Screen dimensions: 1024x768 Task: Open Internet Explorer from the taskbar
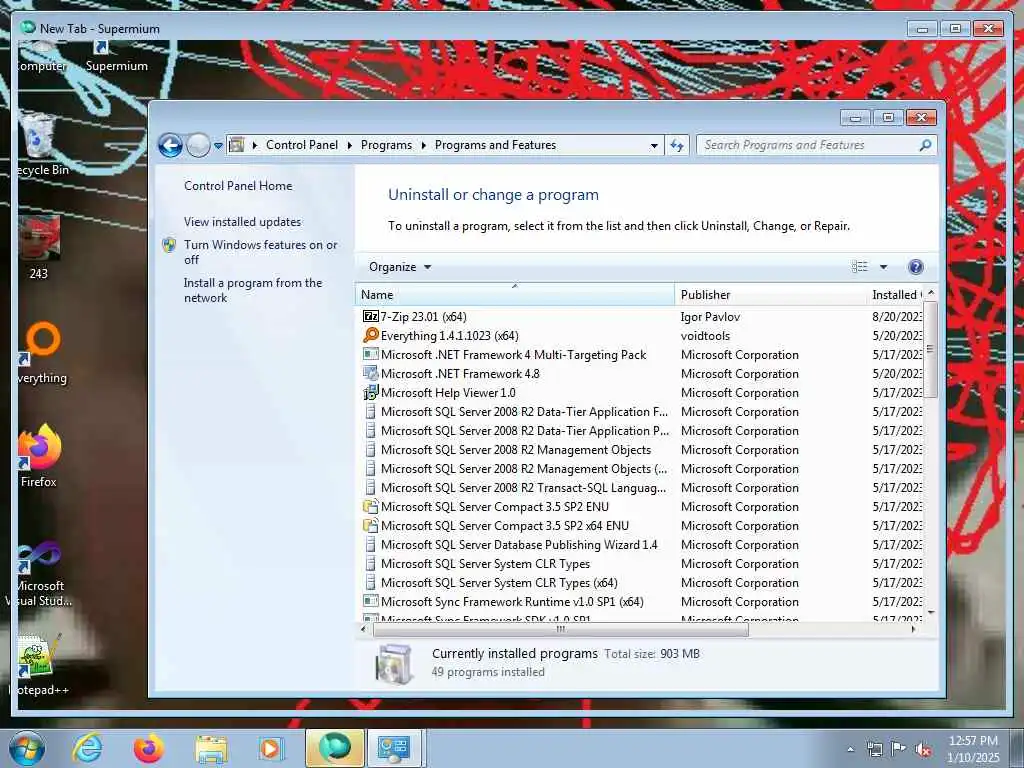coord(88,749)
